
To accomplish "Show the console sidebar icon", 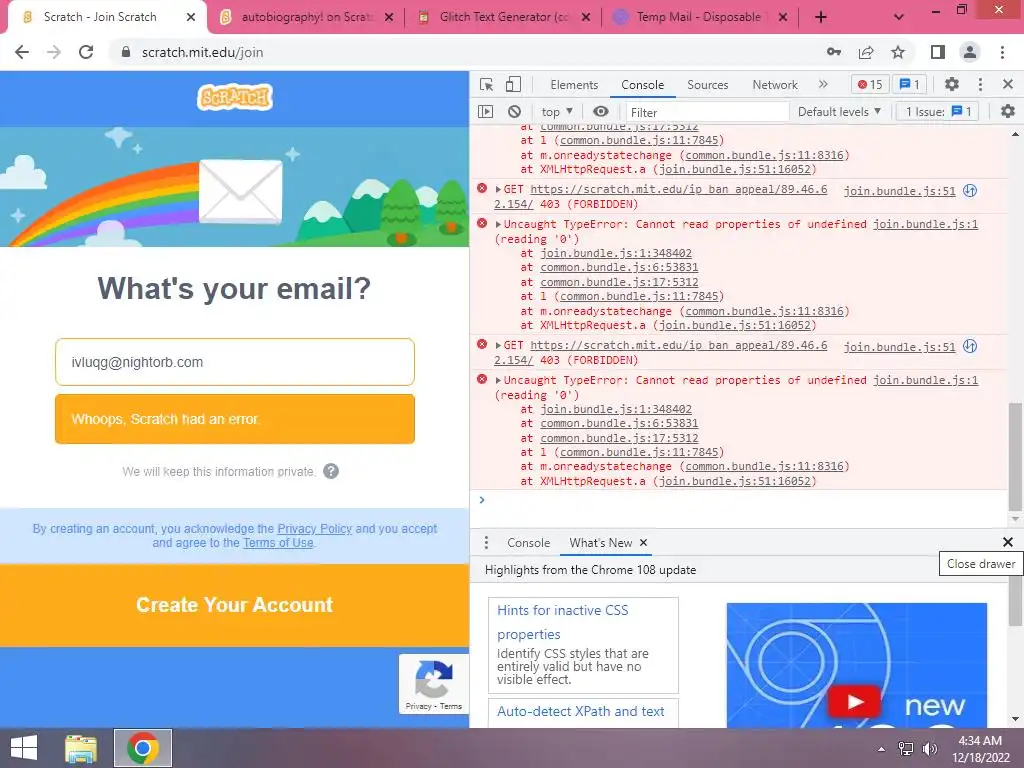I will tap(485, 112).
